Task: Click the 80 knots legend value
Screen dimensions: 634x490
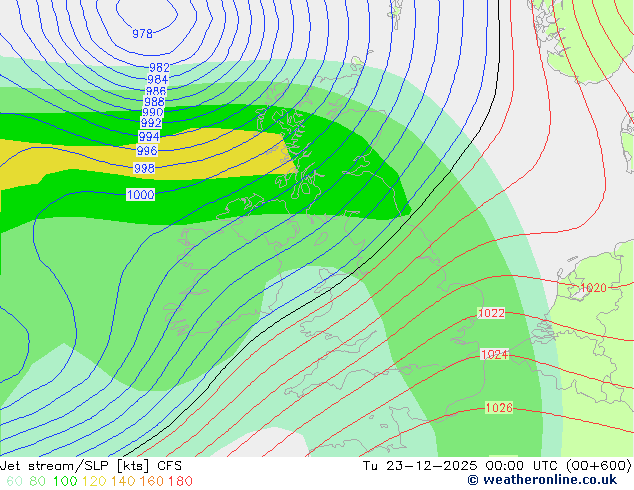Action: tap(37, 481)
